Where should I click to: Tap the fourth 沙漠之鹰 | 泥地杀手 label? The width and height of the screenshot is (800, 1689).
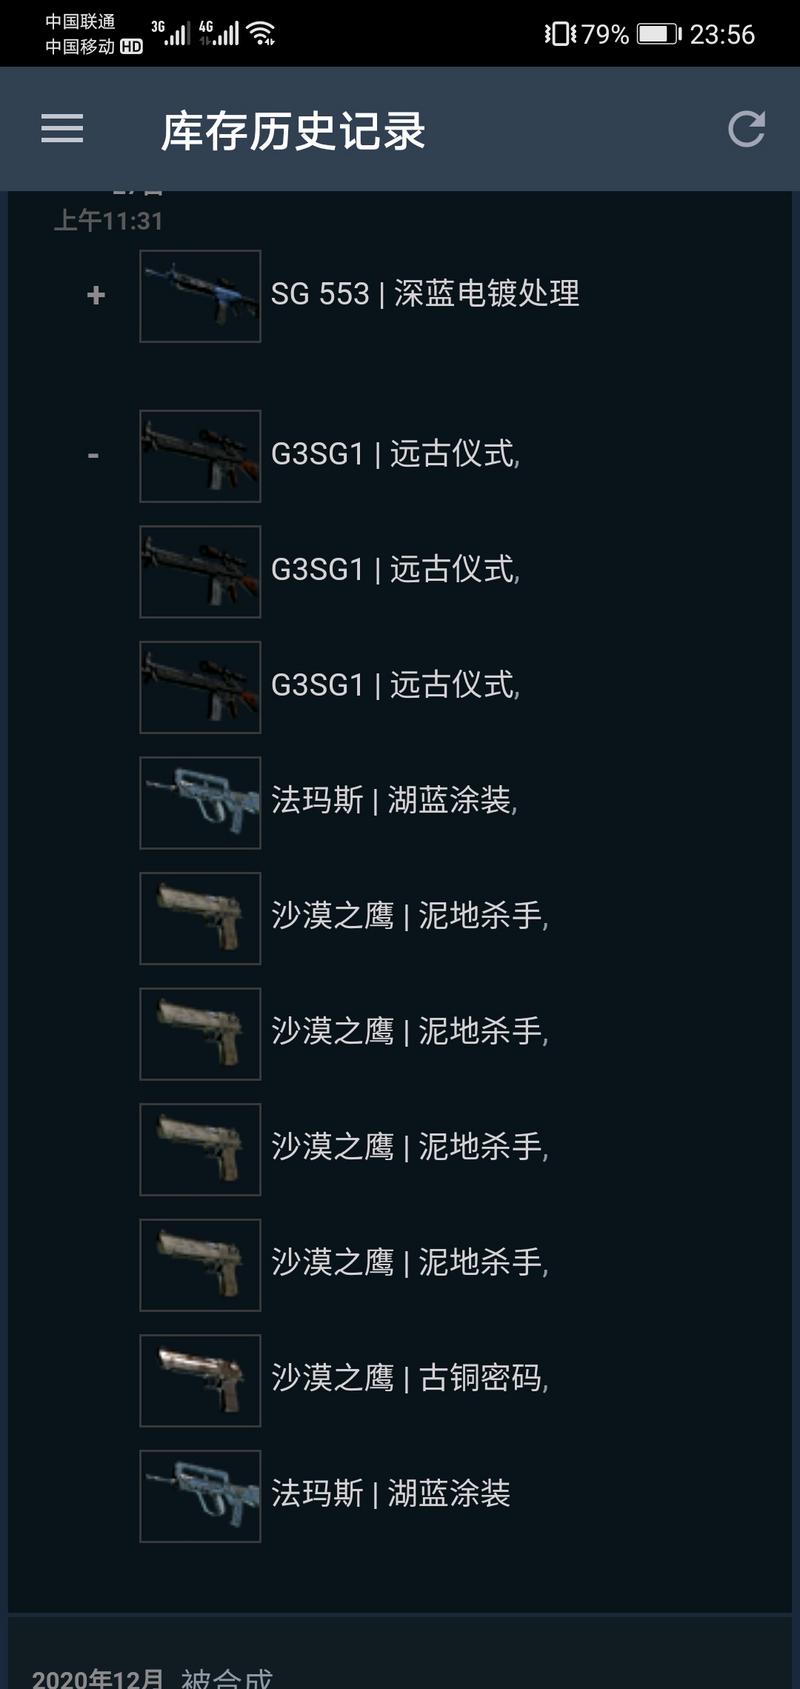pyautogui.click(x=410, y=1263)
